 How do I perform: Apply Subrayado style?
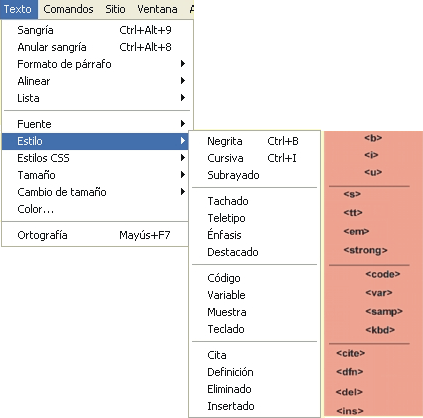pyautogui.click(x=254, y=175)
